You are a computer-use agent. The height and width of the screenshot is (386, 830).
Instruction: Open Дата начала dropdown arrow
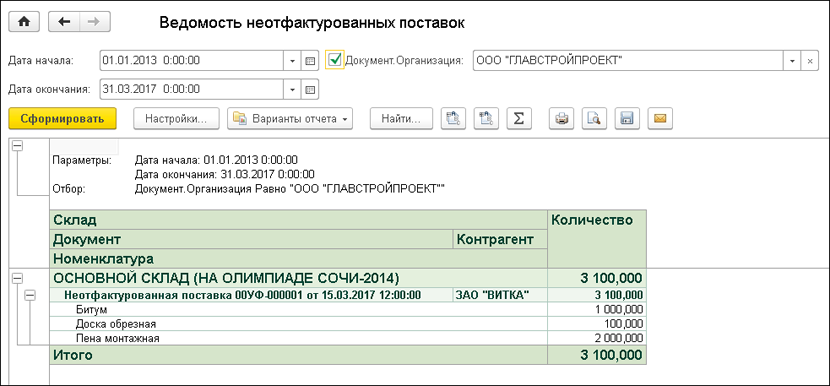point(293,61)
